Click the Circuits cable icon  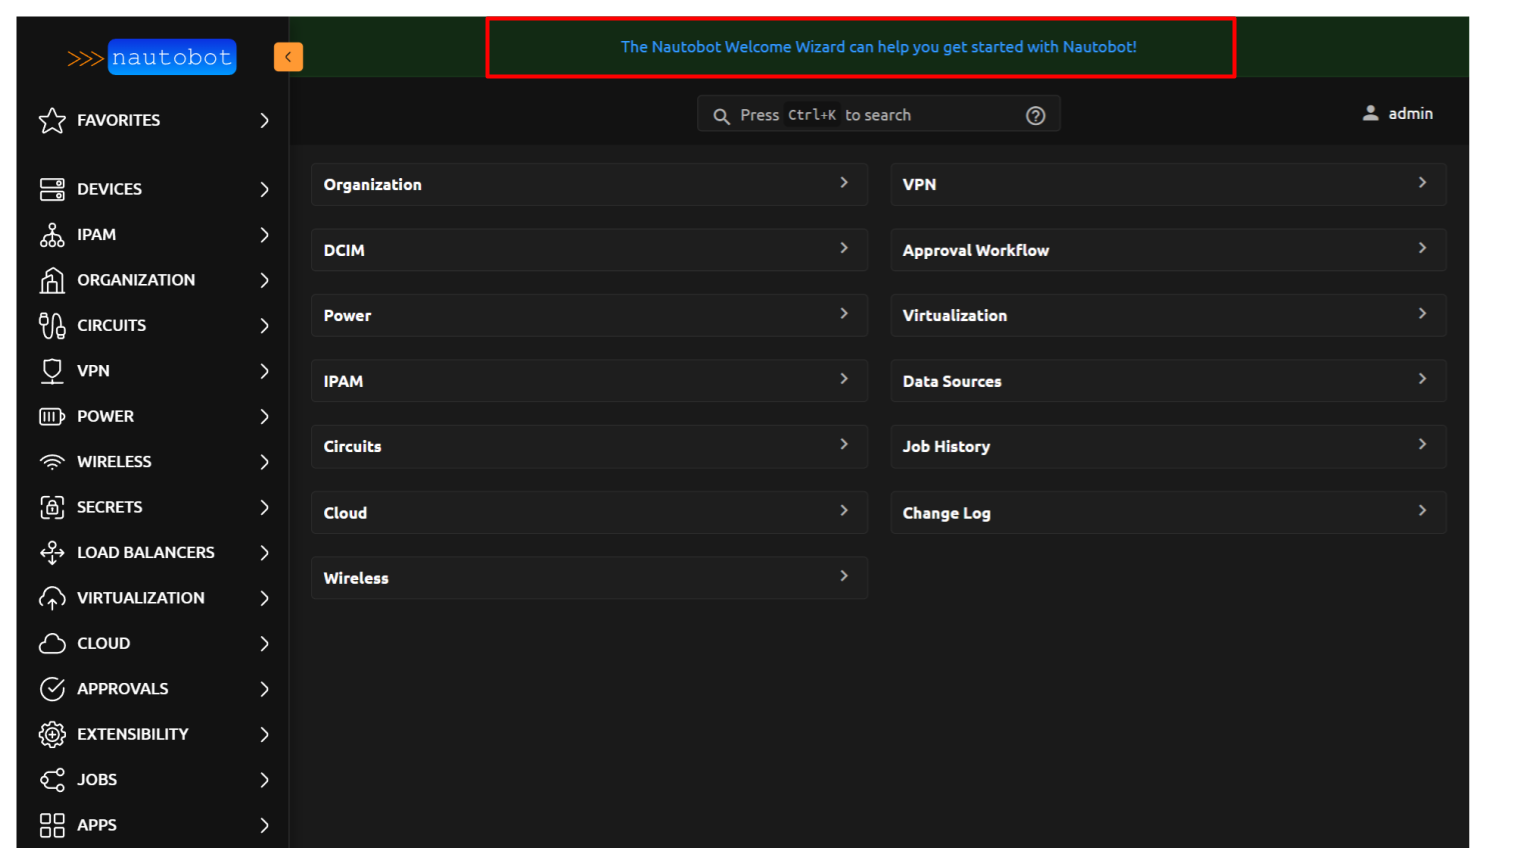coord(52,325)
